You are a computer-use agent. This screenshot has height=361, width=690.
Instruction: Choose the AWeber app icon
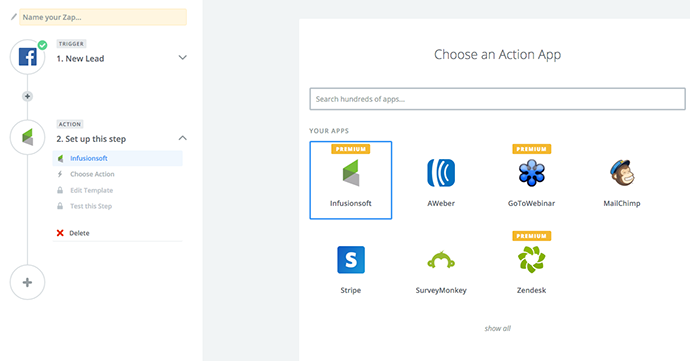click(x=441, y=173)
